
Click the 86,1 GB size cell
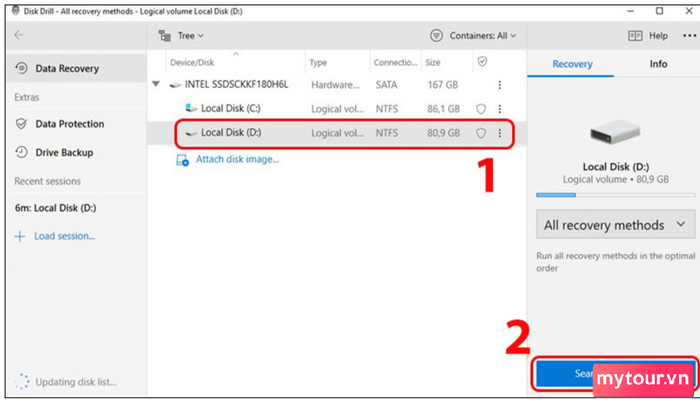tap(443, 109)
